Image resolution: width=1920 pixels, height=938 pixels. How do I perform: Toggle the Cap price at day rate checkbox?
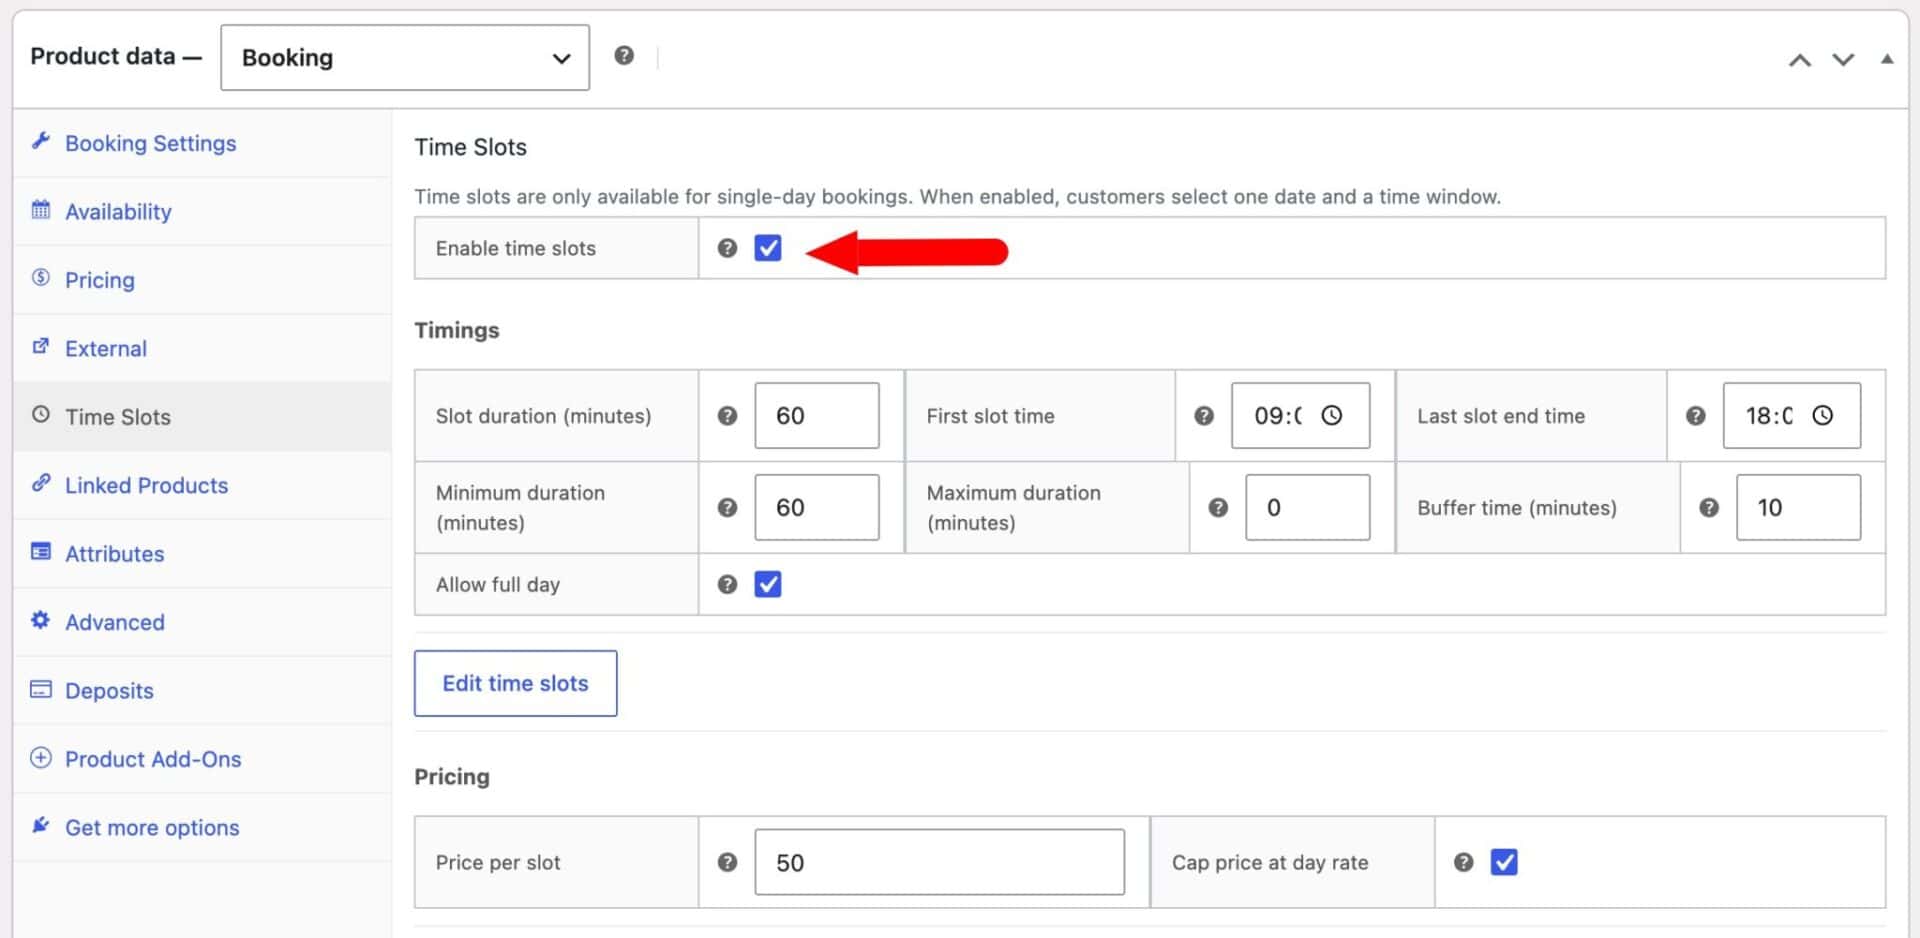[x=1504, y=862]
